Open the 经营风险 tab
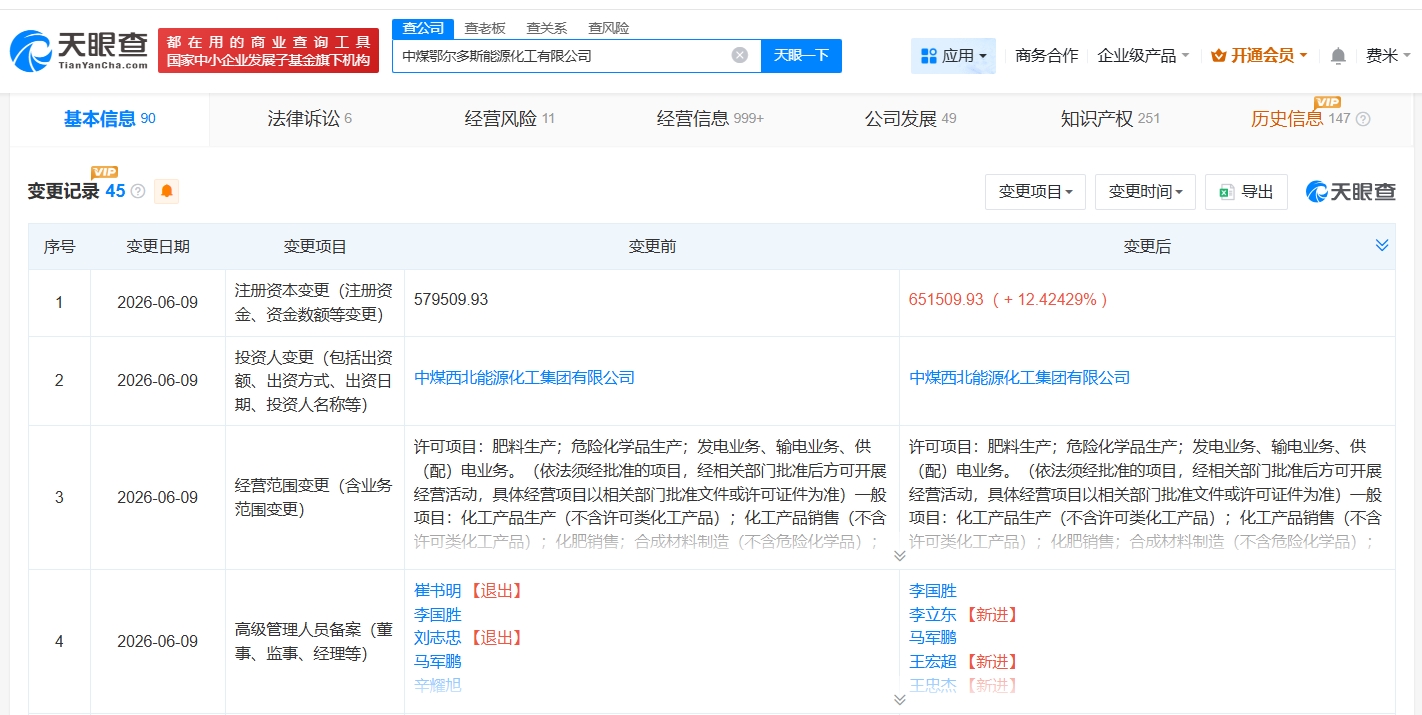Image resolution: width=1422 pixels, height=715 pixels. click(x=510, y=119)
